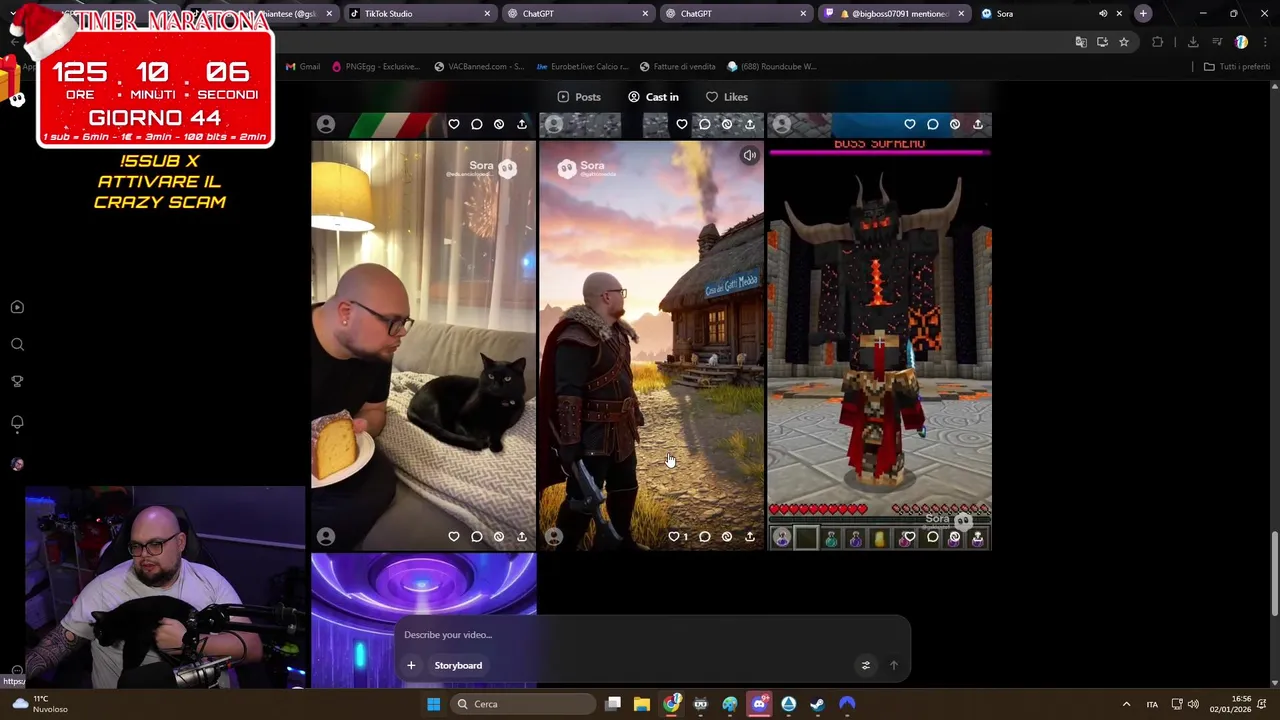
Task: Open comments on the black cat video
Action: (x=477, y=537)
